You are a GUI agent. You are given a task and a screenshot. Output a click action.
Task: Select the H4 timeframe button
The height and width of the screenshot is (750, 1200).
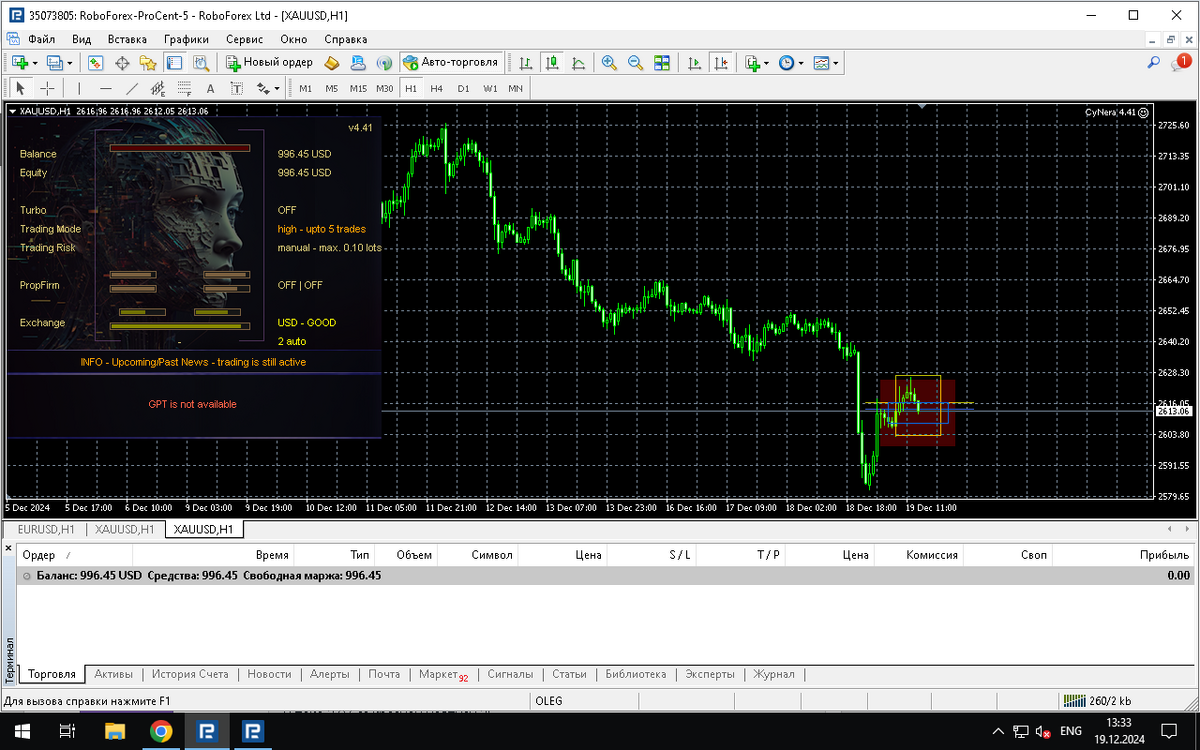point(437,88)
